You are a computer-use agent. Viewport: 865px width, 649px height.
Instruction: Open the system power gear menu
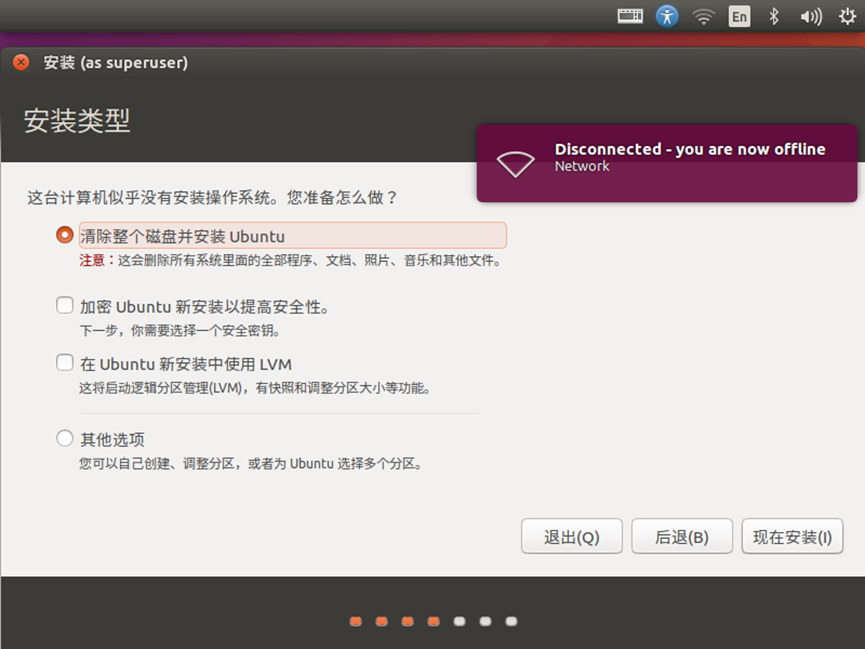point(847,17)
